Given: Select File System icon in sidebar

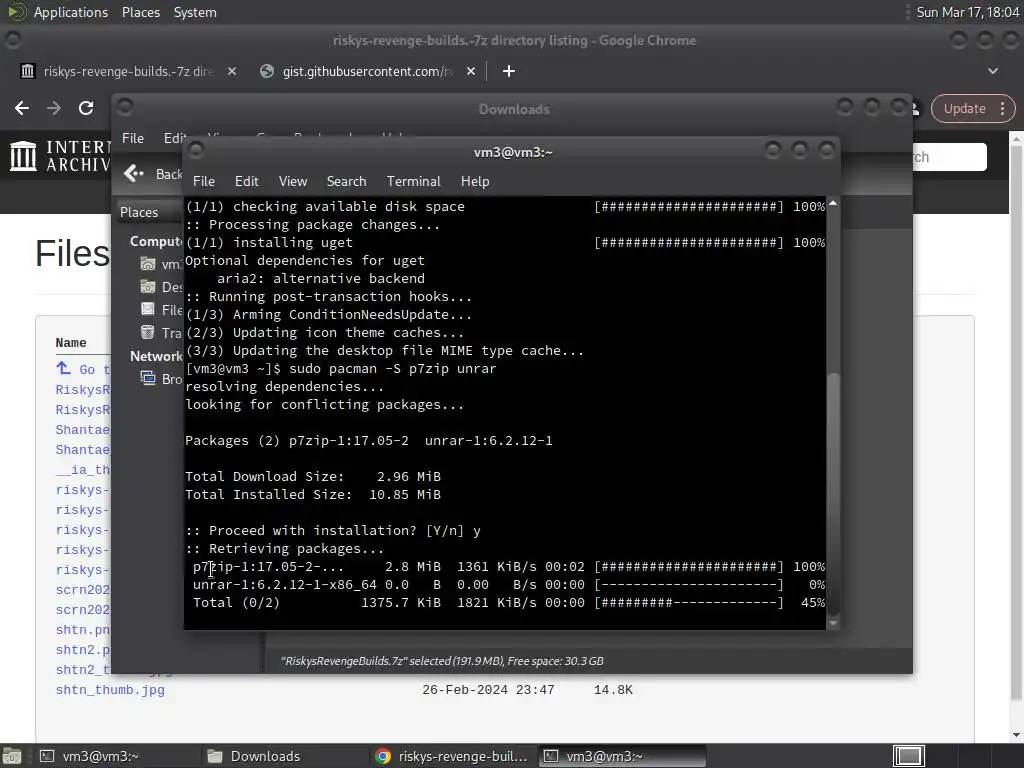Looking at the screenshot, I should (x=148, y=310).
